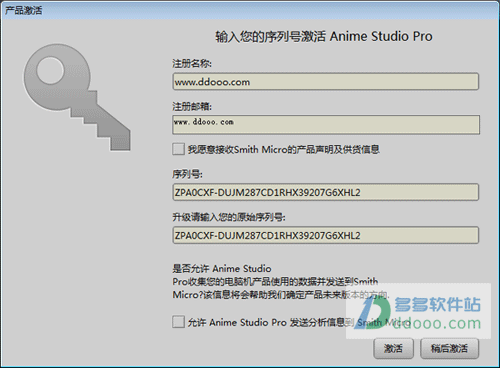Focus the 序列号 serial number field
The width and height of the screenshot is (500, 368).
pos(326,192)
